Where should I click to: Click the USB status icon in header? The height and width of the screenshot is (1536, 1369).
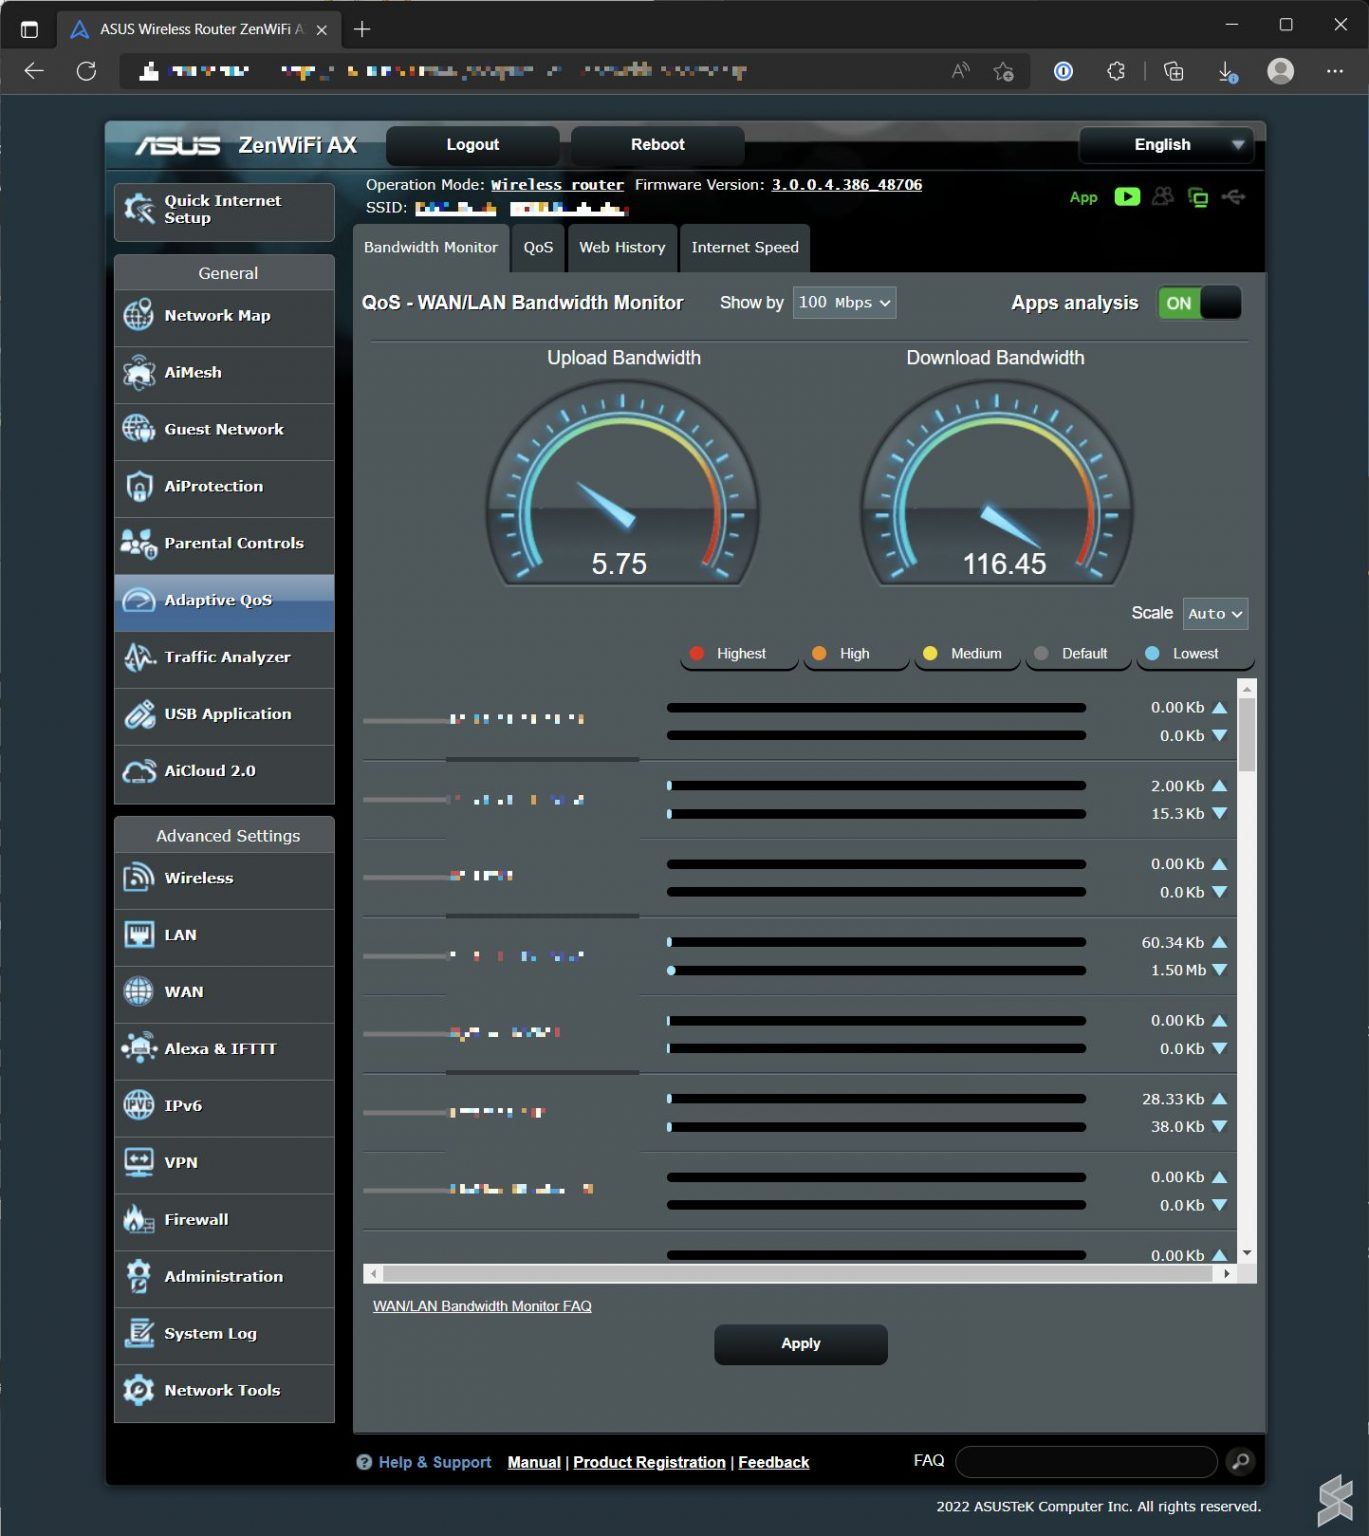[x=1233, y=197]
